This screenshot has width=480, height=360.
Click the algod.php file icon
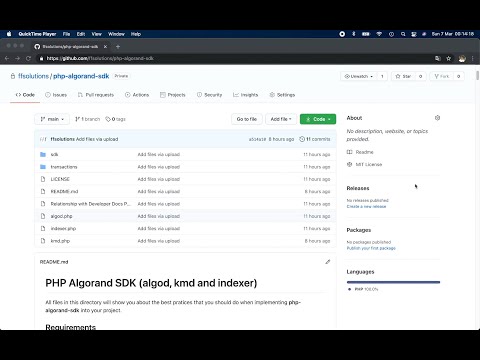(43, 216)
